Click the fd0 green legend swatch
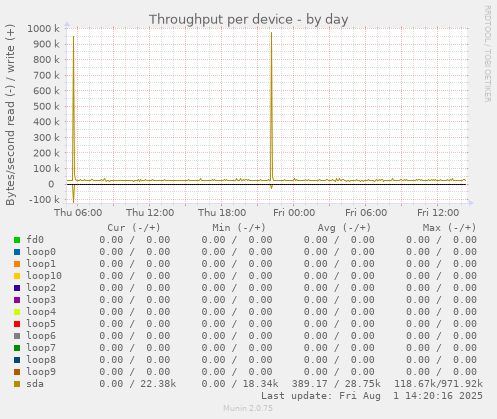Screen dimensions: 497x419 (17, 240)
